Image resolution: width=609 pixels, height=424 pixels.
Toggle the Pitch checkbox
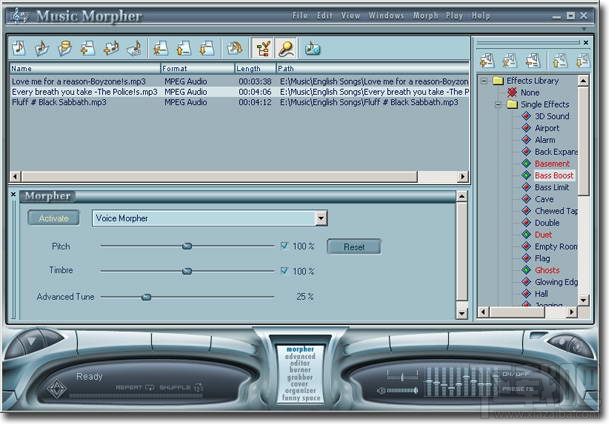click(x=284, y=245)
